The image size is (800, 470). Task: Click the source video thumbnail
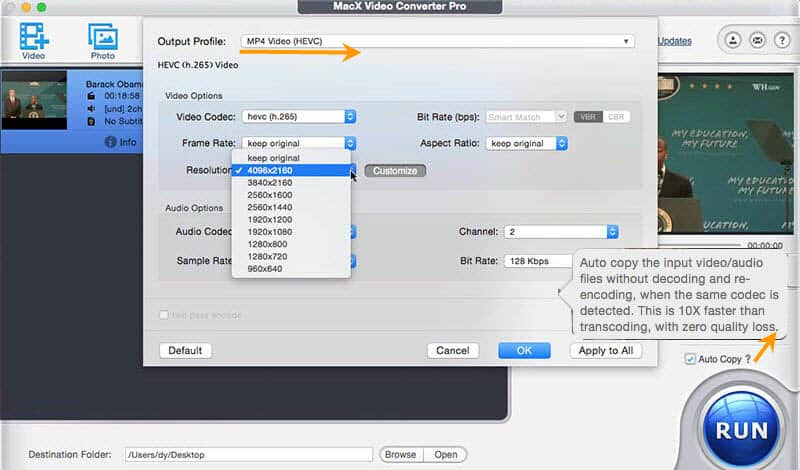coord(34,100)
